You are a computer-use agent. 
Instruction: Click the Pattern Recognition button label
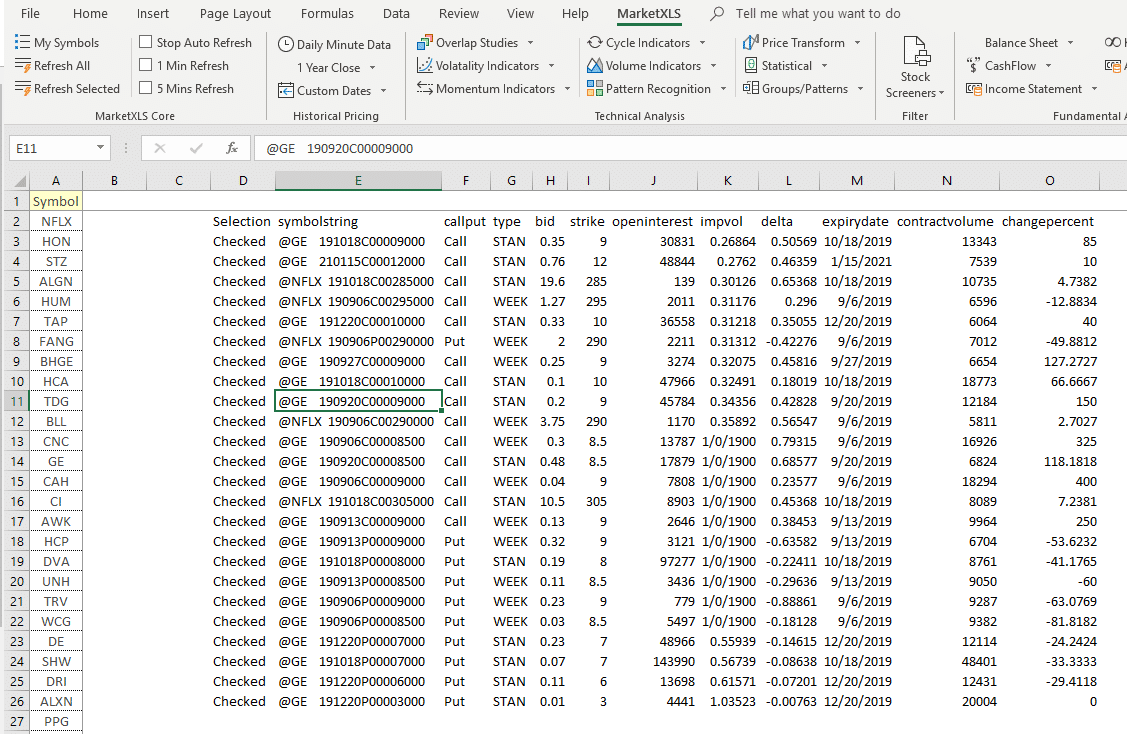point(658,88)
